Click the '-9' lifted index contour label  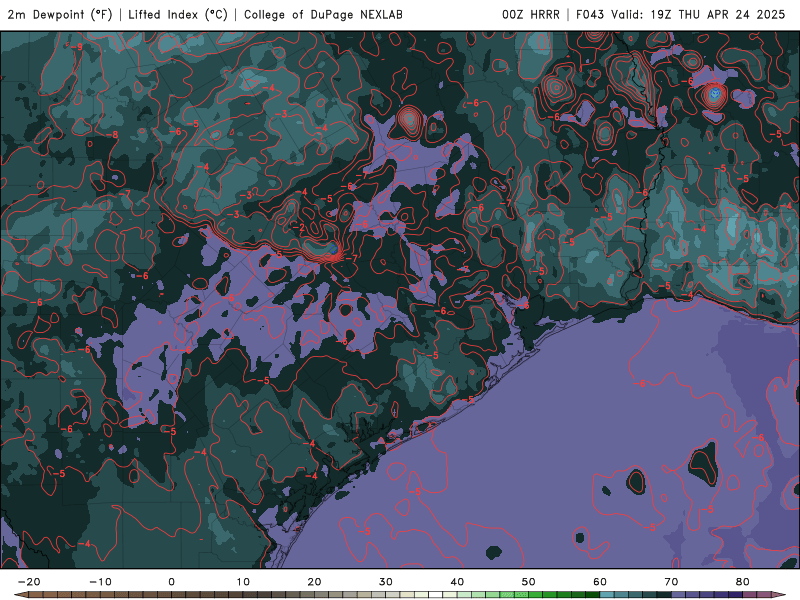pyautogui.click(x=76, y=47)
